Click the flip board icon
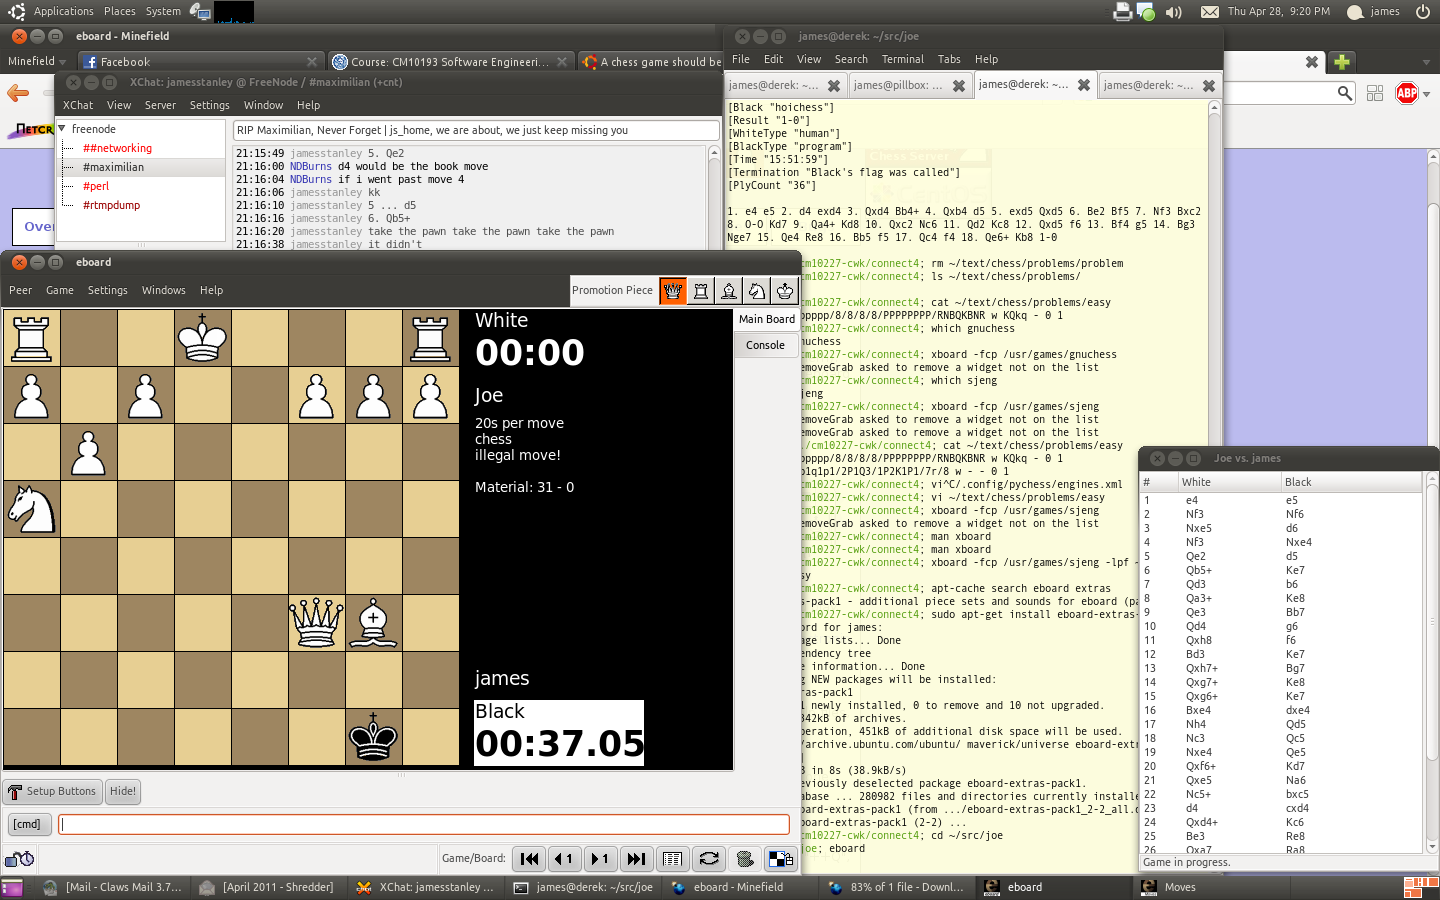Viewport: 1440px width, 900px height. point(709,859)
